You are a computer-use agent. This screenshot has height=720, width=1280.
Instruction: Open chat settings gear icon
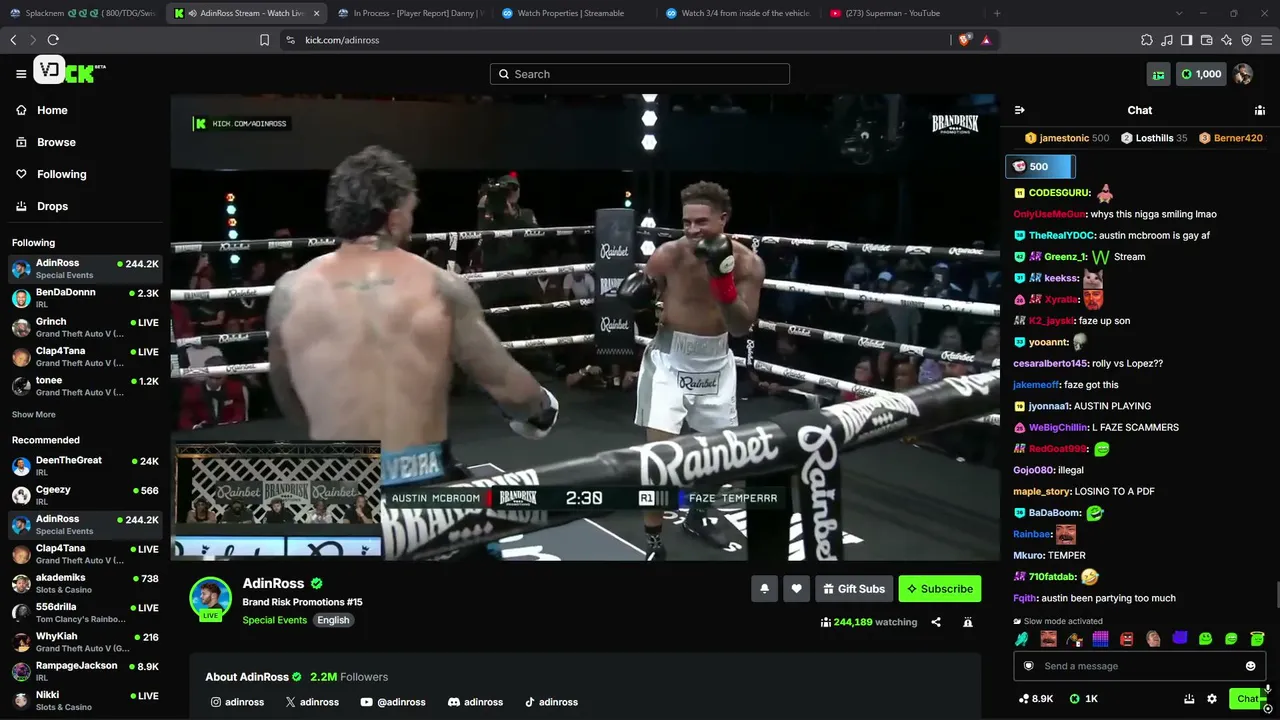point(1212,699)
